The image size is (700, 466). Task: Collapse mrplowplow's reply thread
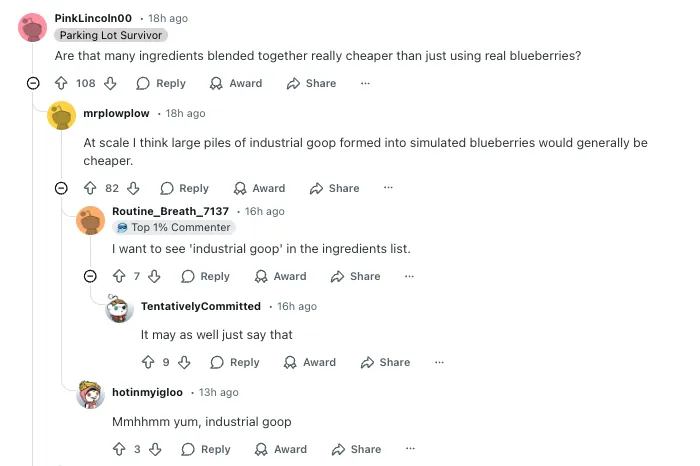pyautogui.click(x=61, y=188)
